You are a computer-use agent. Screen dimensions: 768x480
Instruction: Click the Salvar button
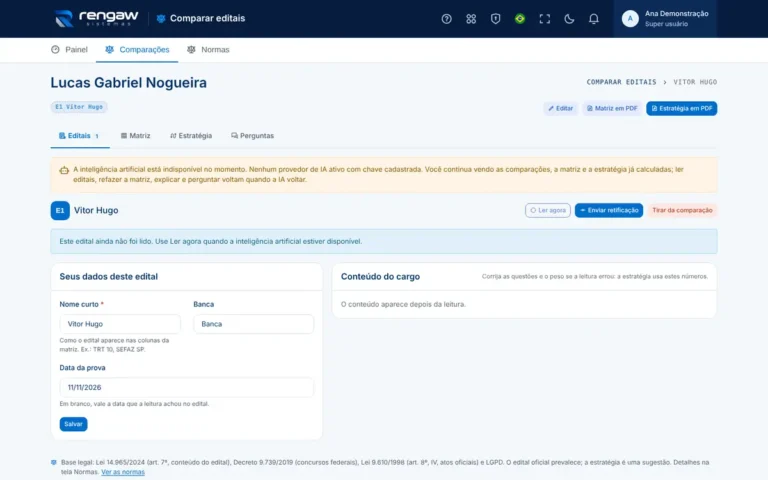click(73, 424)
